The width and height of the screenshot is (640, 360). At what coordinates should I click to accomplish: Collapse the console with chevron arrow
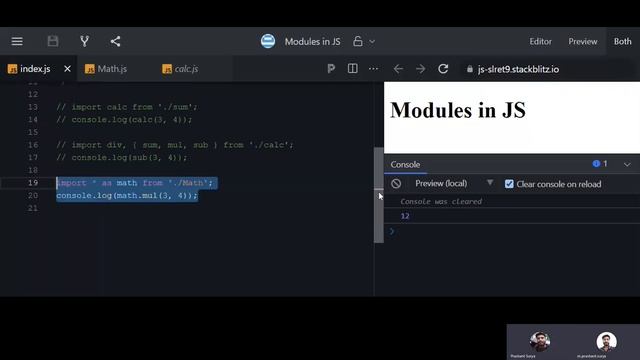[x=627, y=164]
